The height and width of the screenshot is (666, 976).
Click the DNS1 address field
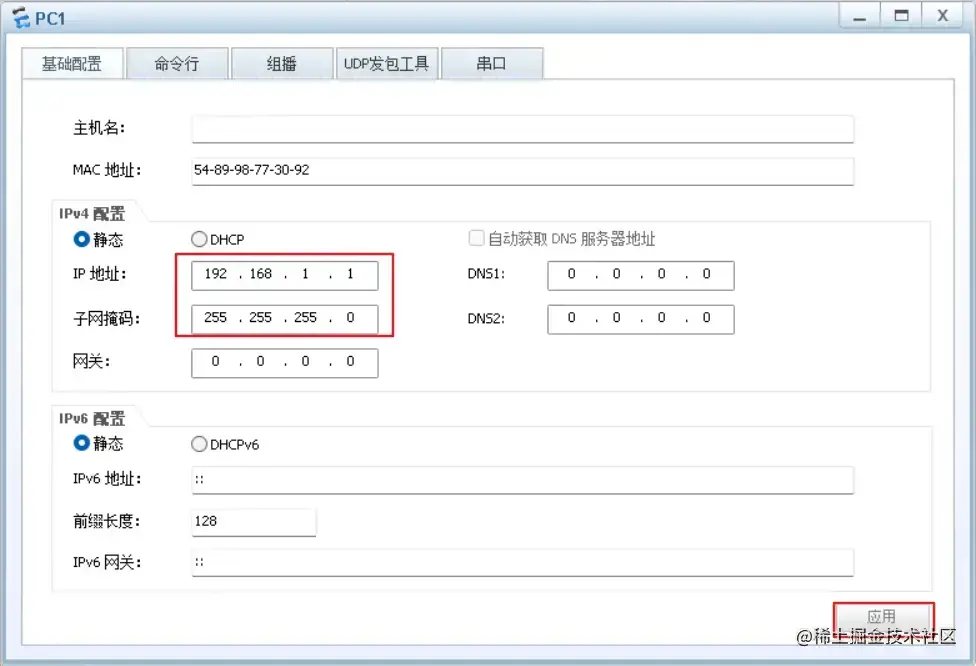(x=640, y=275)
